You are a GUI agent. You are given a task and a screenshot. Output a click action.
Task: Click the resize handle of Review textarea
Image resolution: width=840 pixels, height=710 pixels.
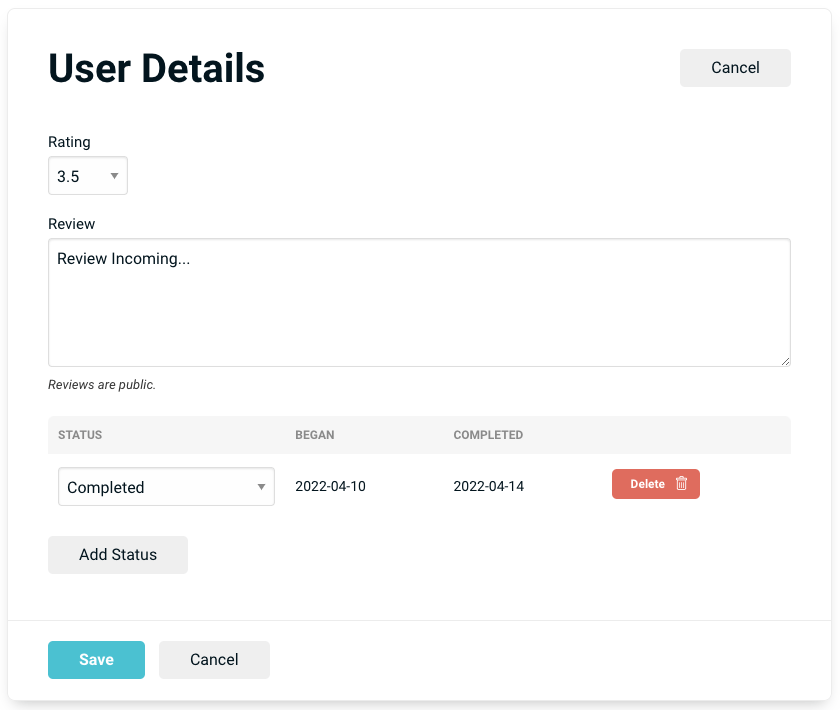coord(784,360)
